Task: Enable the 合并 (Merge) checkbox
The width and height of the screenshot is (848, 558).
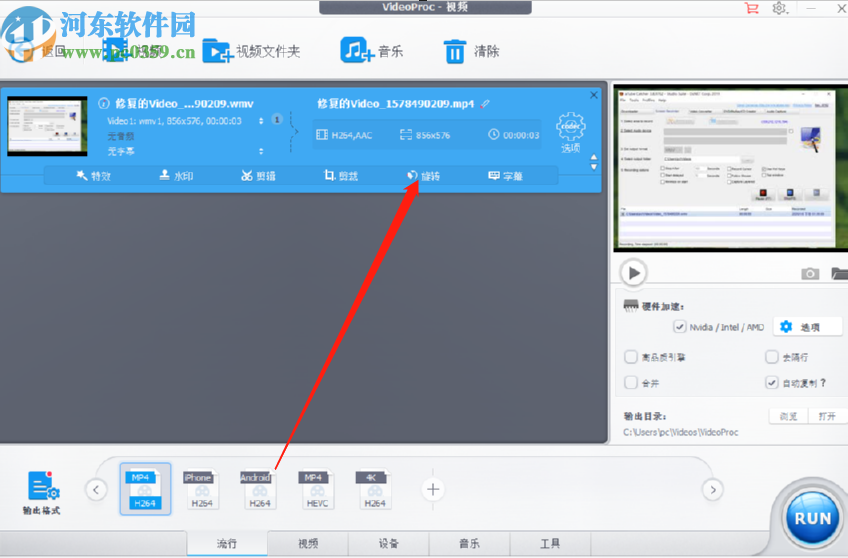Action: click(631, 382)
